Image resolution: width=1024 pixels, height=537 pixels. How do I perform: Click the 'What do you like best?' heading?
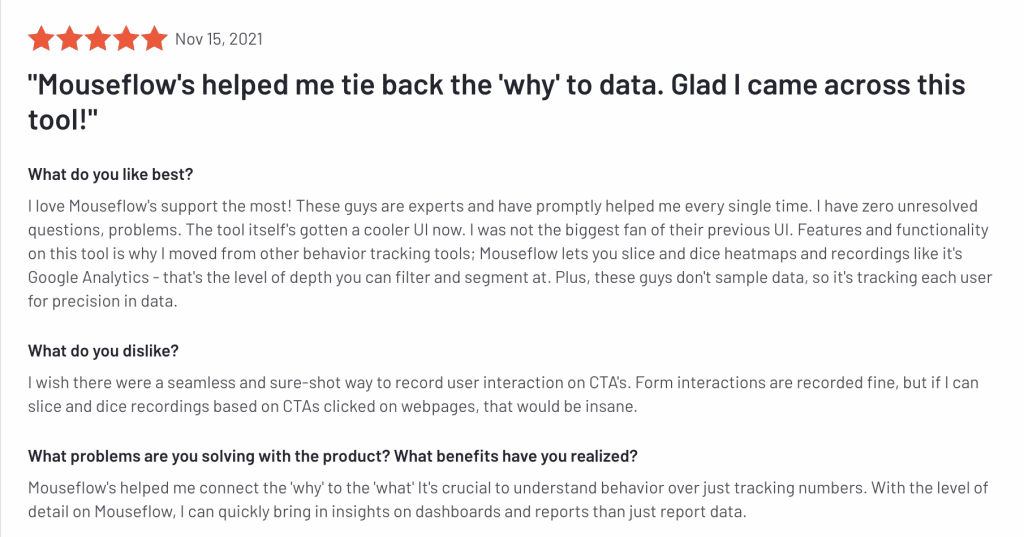[110, 174]
